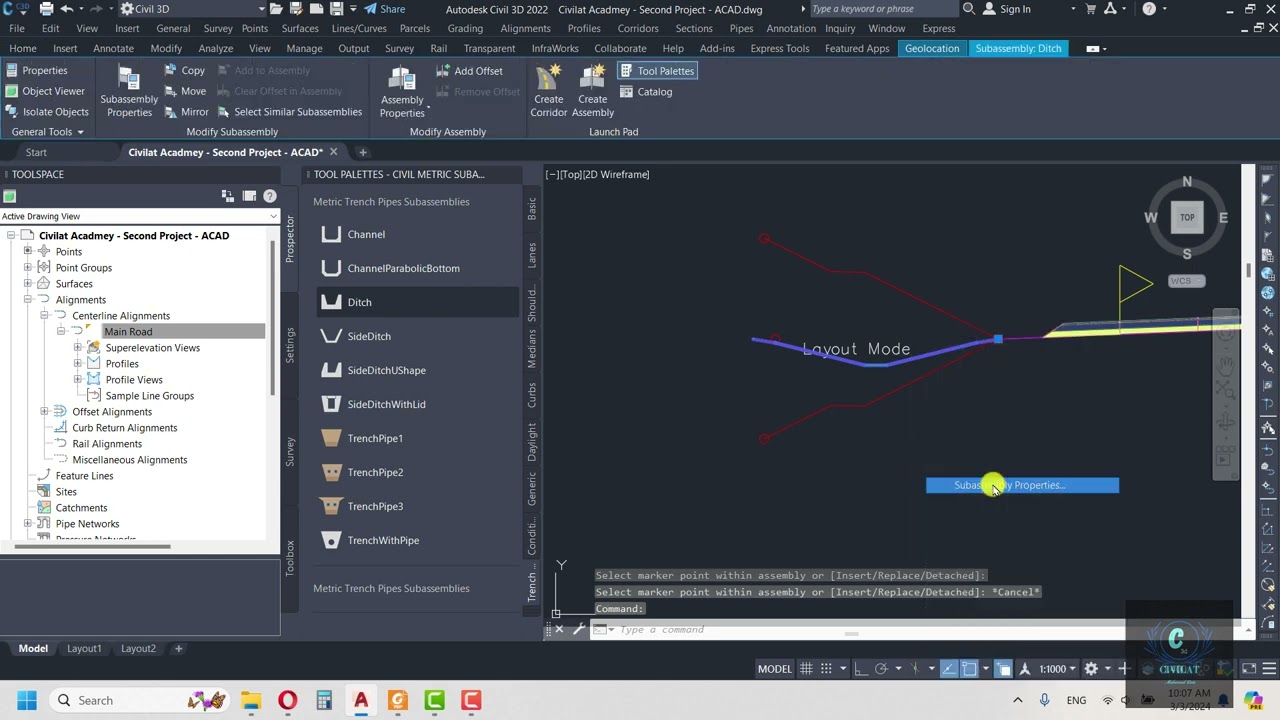Click the Add Offset tool
Screen dimensions: 1280x720
pos(469,71)
